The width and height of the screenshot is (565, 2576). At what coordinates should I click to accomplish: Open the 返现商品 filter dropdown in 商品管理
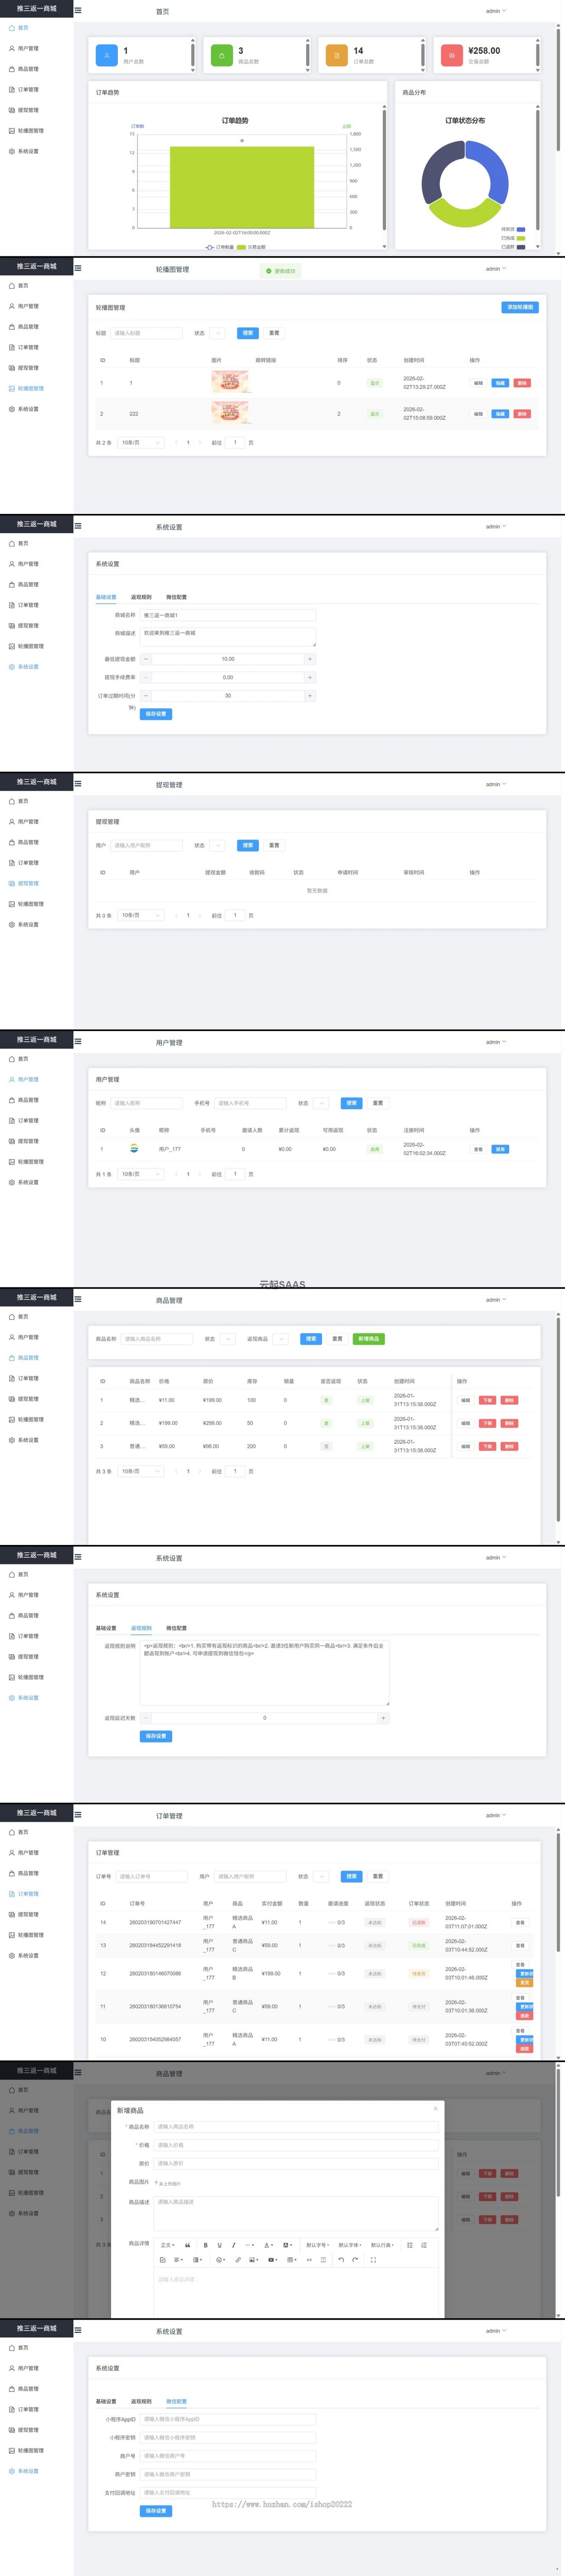(x=281, y=1338)
